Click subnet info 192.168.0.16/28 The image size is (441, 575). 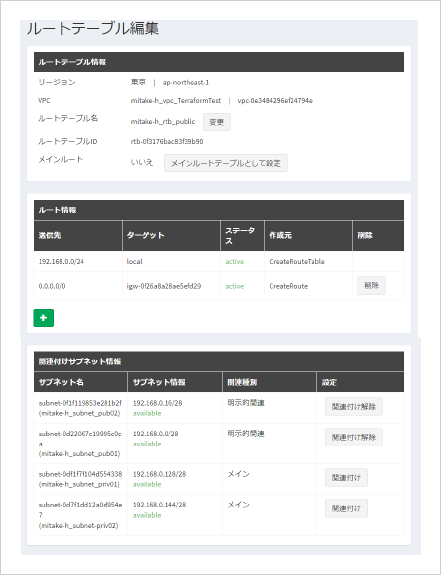[x=157, y=403]
